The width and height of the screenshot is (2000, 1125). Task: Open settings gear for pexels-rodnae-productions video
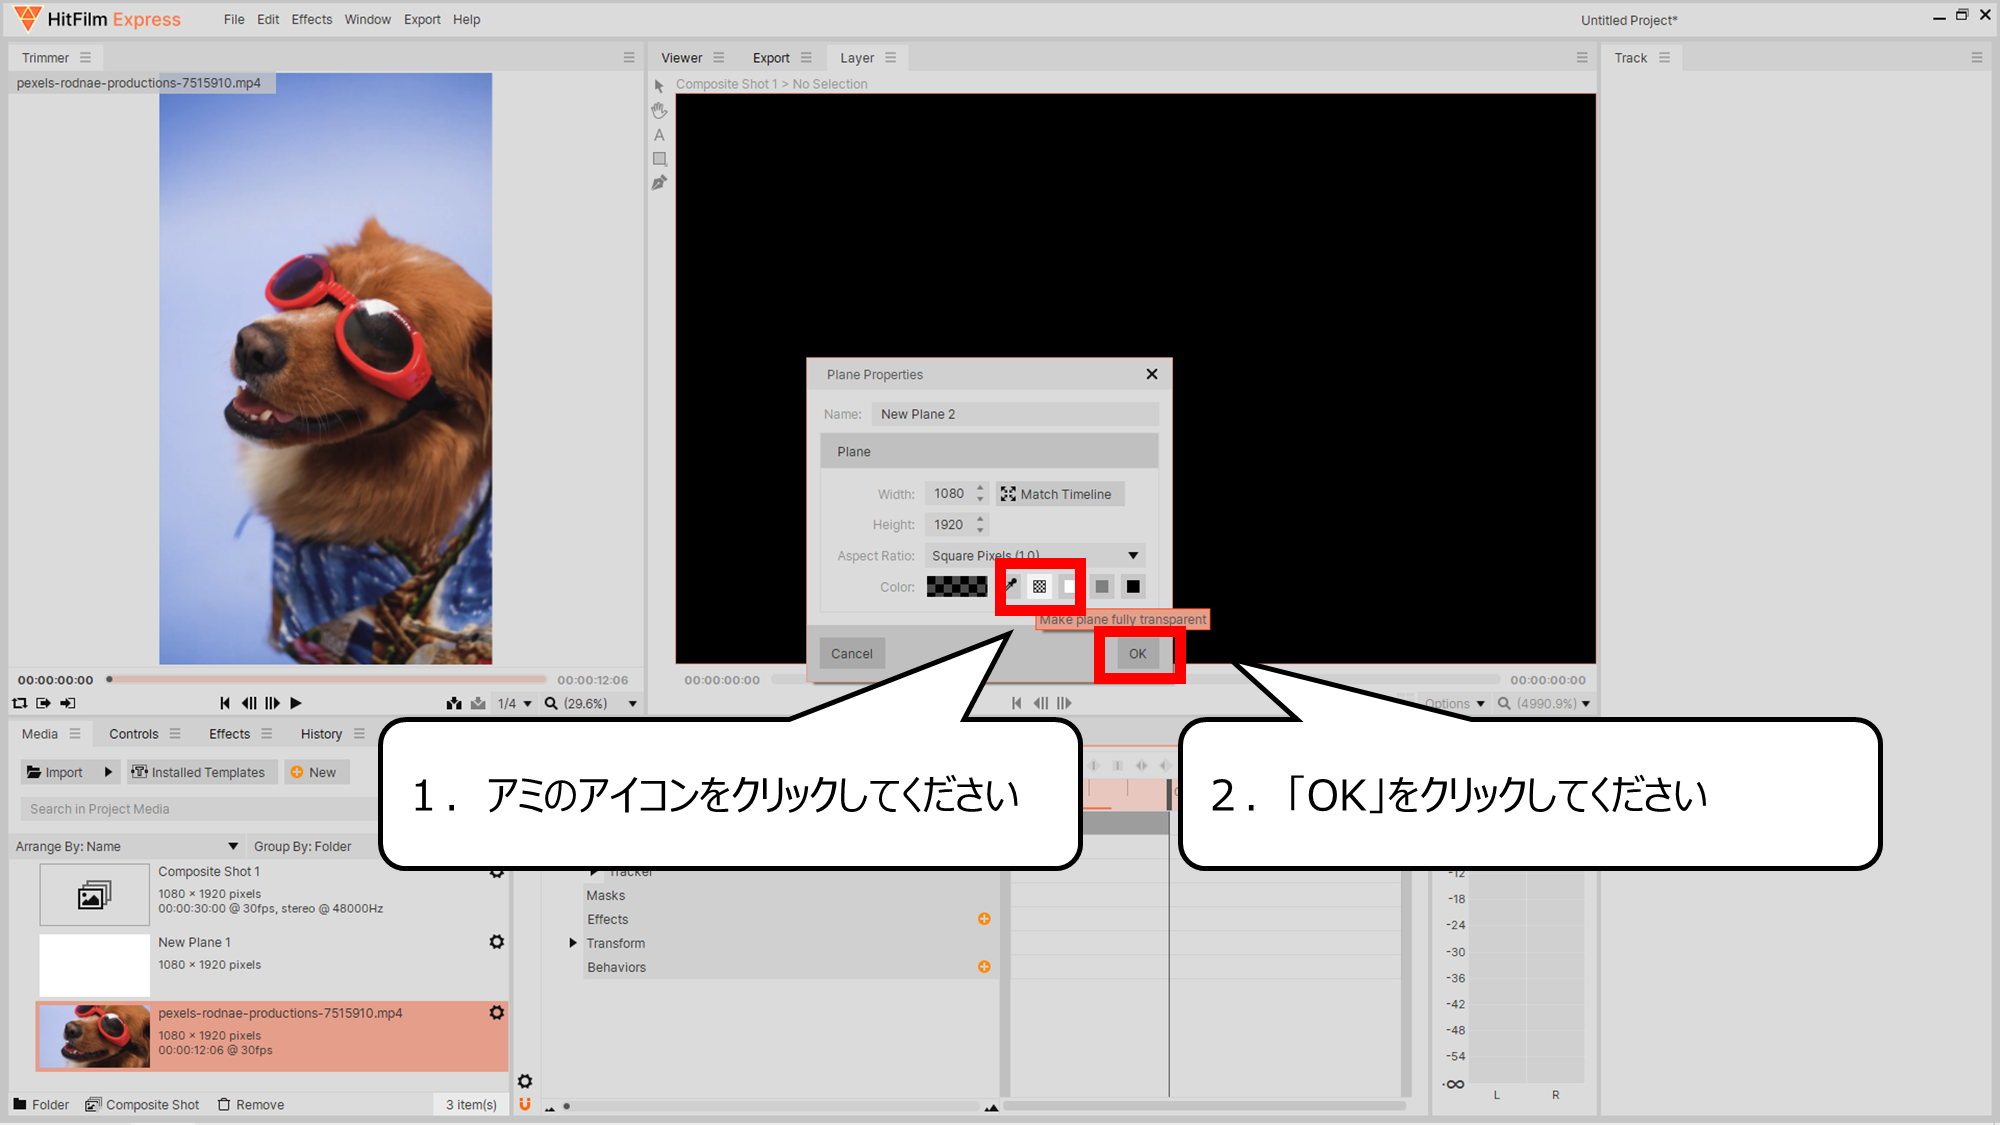coord(496,1013)
